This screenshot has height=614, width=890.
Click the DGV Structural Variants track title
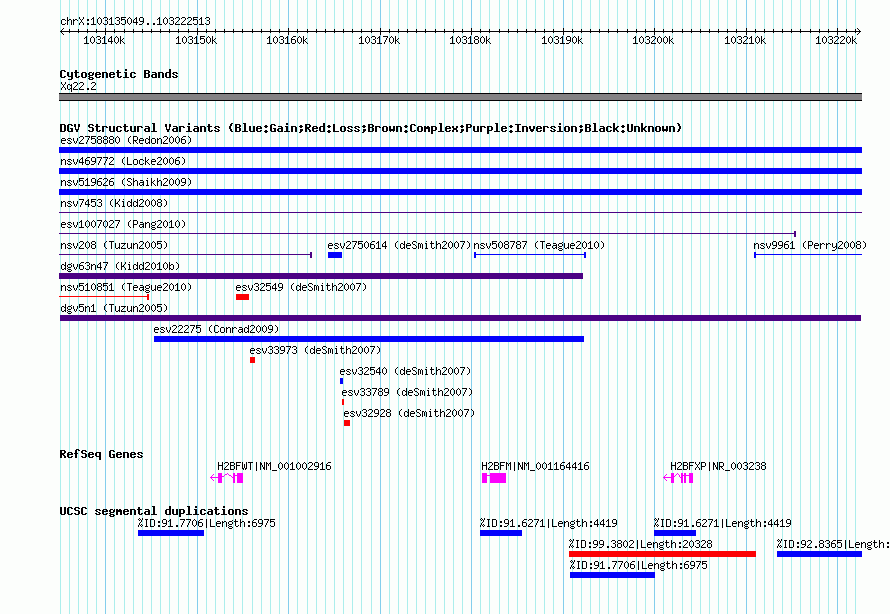(x=371, y=128)
